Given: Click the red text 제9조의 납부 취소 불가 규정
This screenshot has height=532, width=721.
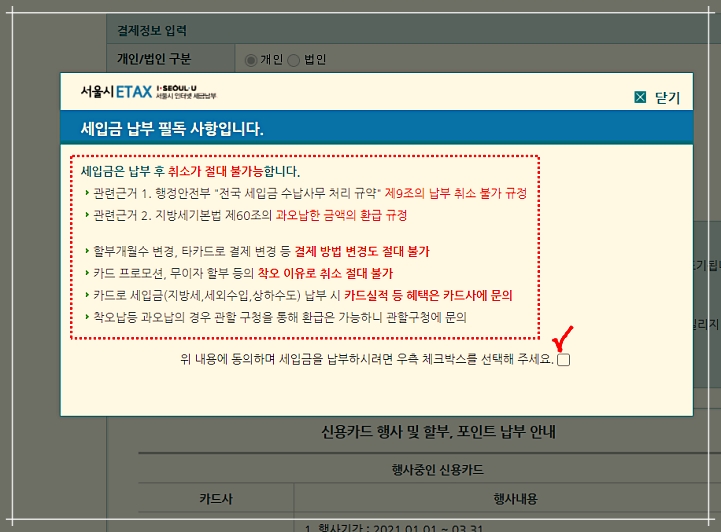Looking at the screenshot, I should [x=456, y=193].
